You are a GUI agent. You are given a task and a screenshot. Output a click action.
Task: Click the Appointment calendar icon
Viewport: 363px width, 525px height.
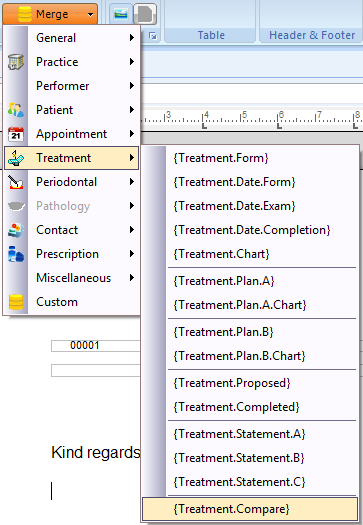tap(16, 134)
